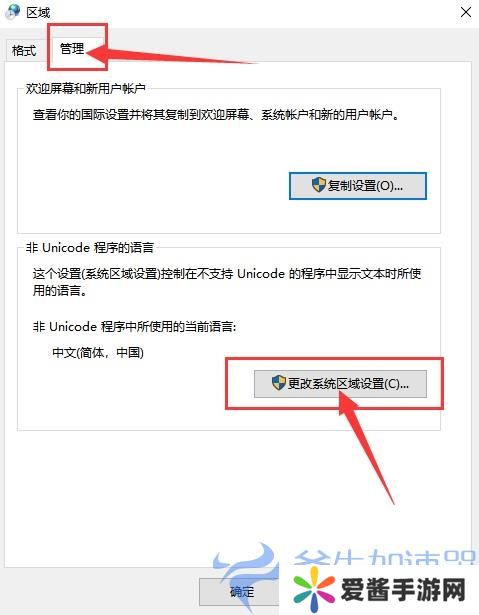This screenshot has width=479, height=615.
Task: Click the 这个设置(系统区域设置) explanation paragraph
Action: 227,282
